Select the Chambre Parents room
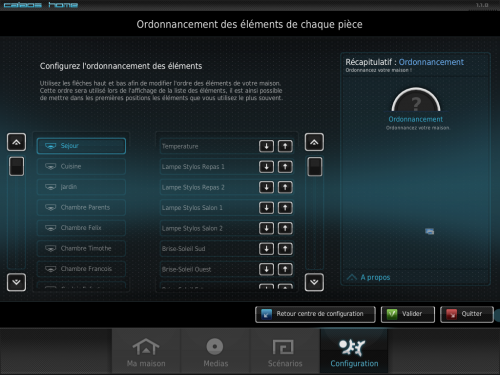The height and width of the screenshot is (375, 500). [81, 207]
